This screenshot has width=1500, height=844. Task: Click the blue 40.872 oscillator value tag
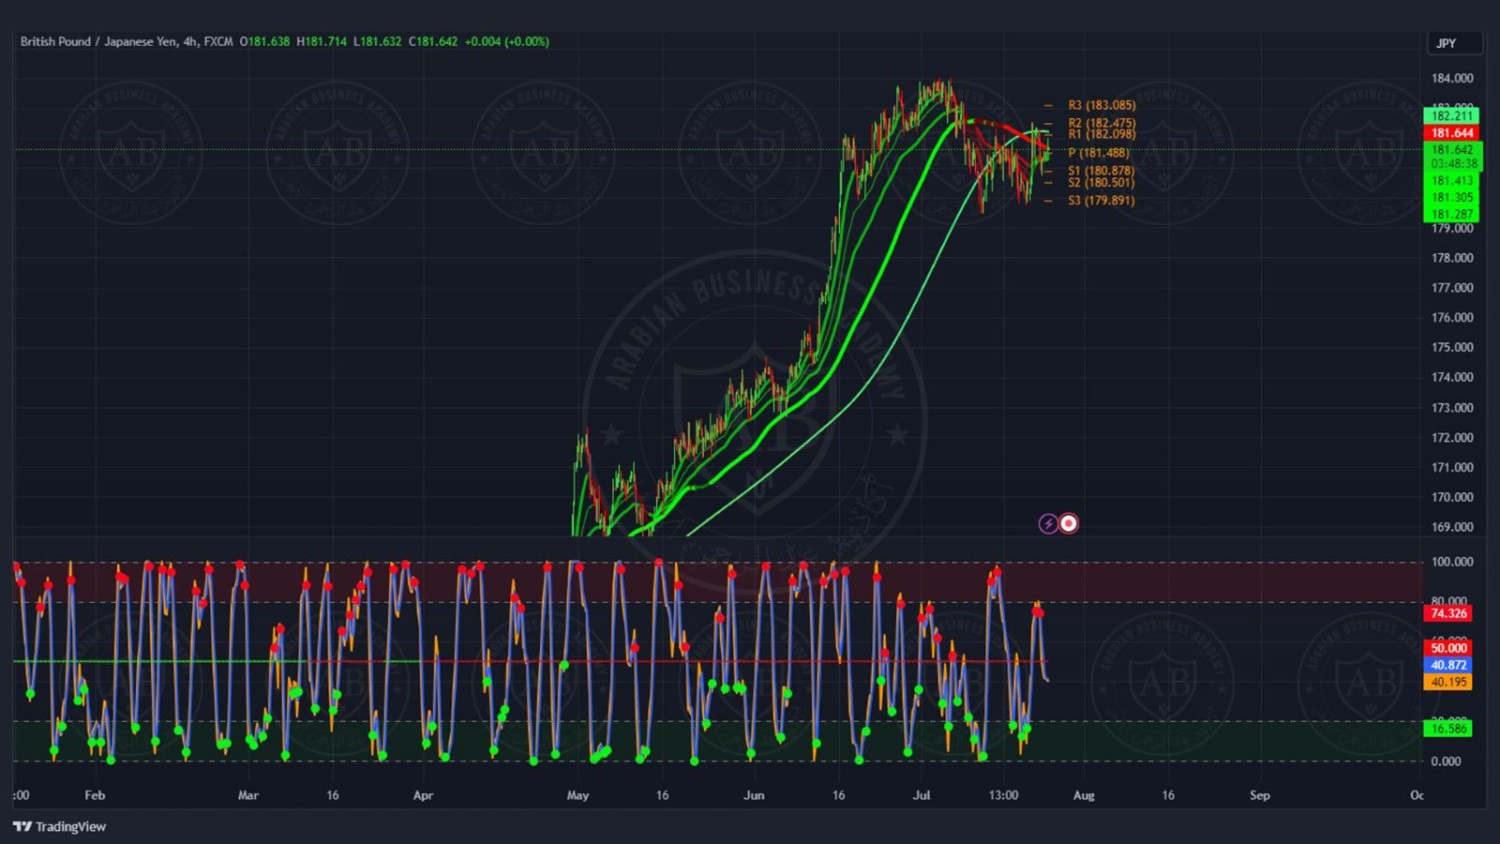coord(1449,665)
